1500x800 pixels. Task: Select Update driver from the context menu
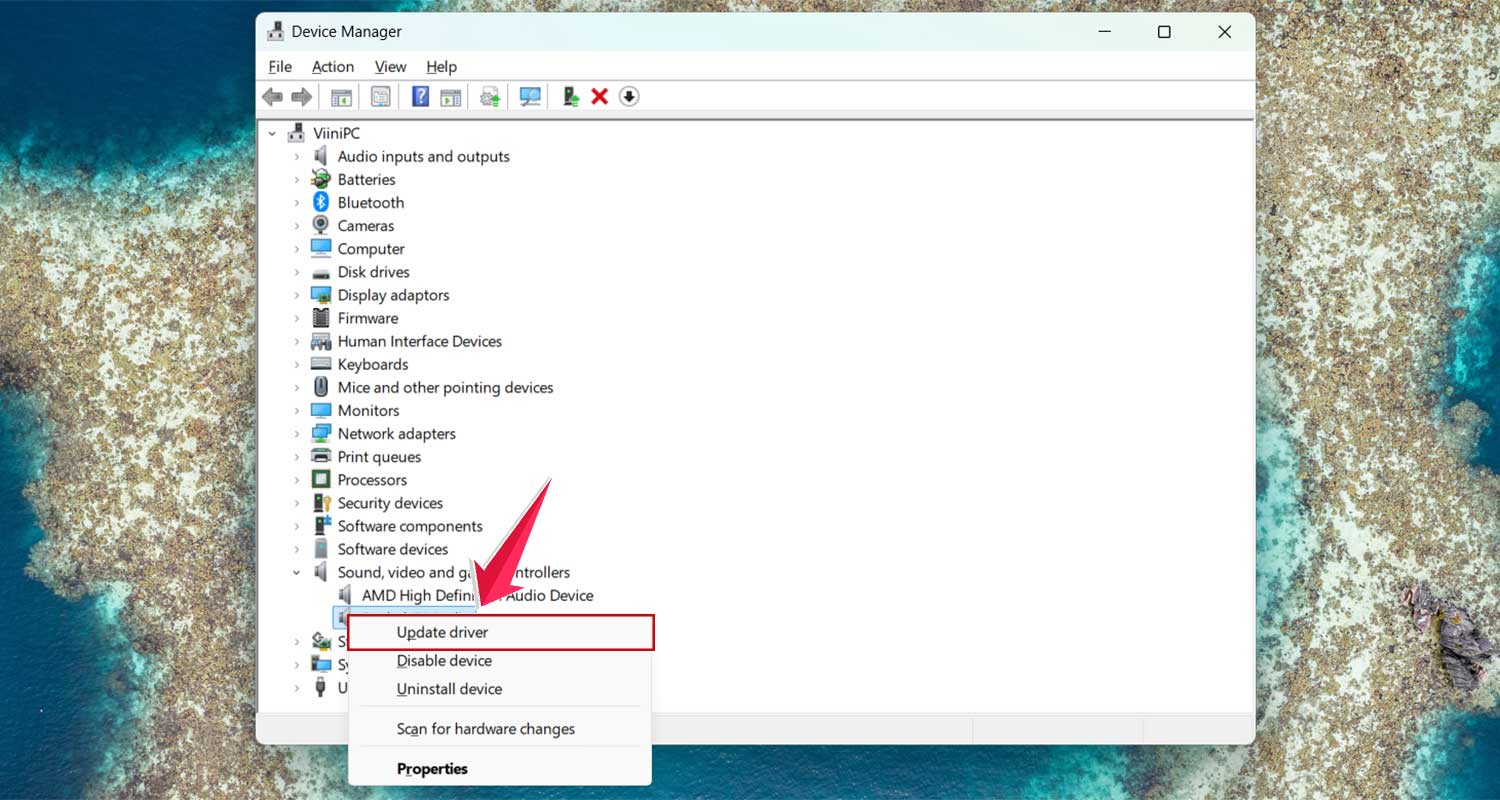[442, 632]
